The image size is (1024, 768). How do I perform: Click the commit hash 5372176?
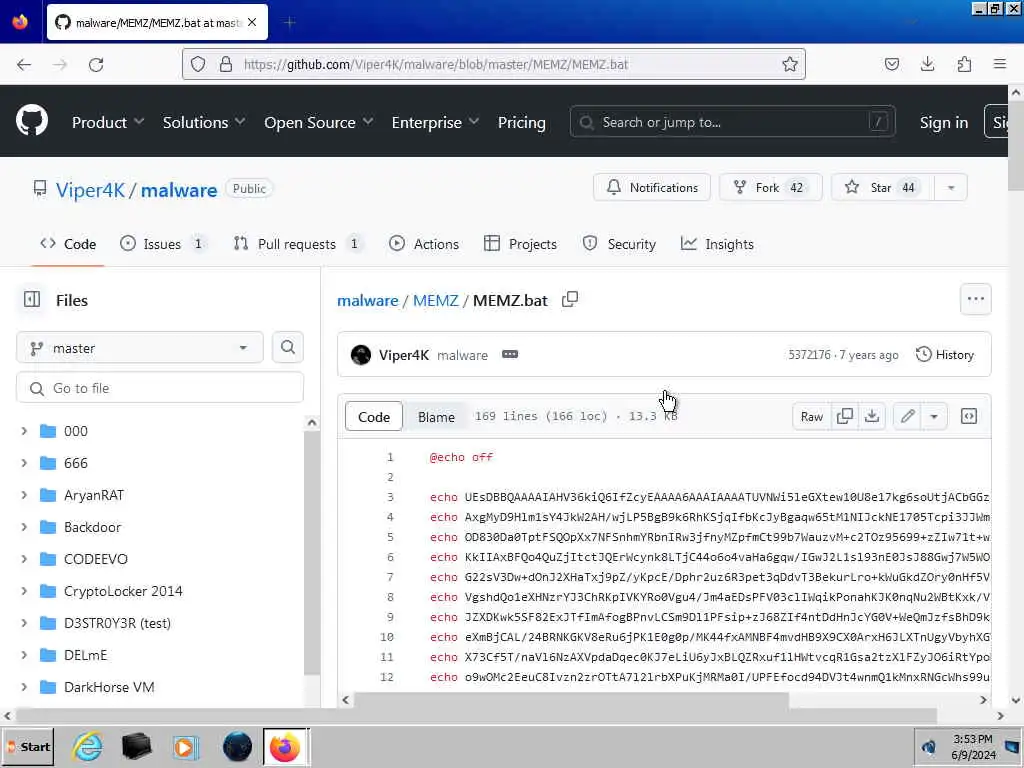click(x=809, y=355)
